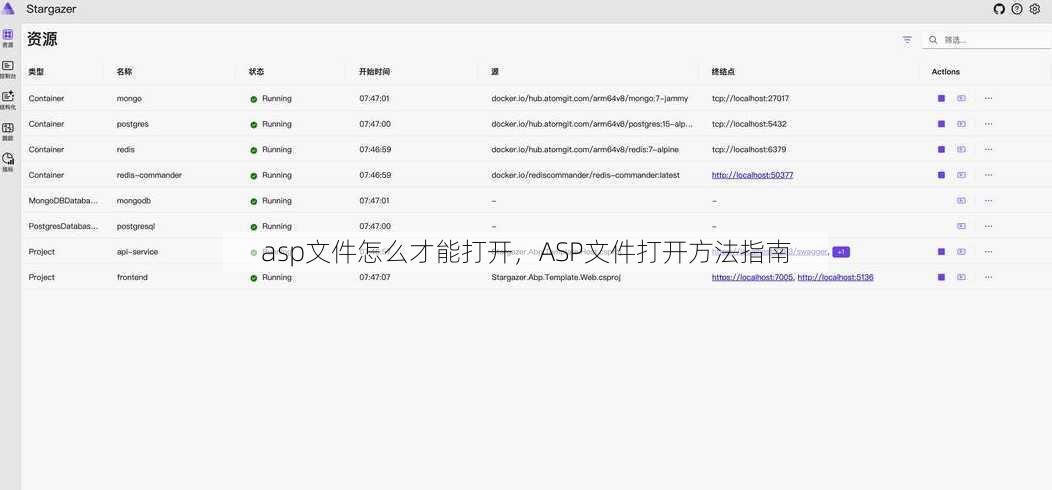Select the frontend name cell
The width and height of the screenshot is (1052, 490).
point(132,277)
